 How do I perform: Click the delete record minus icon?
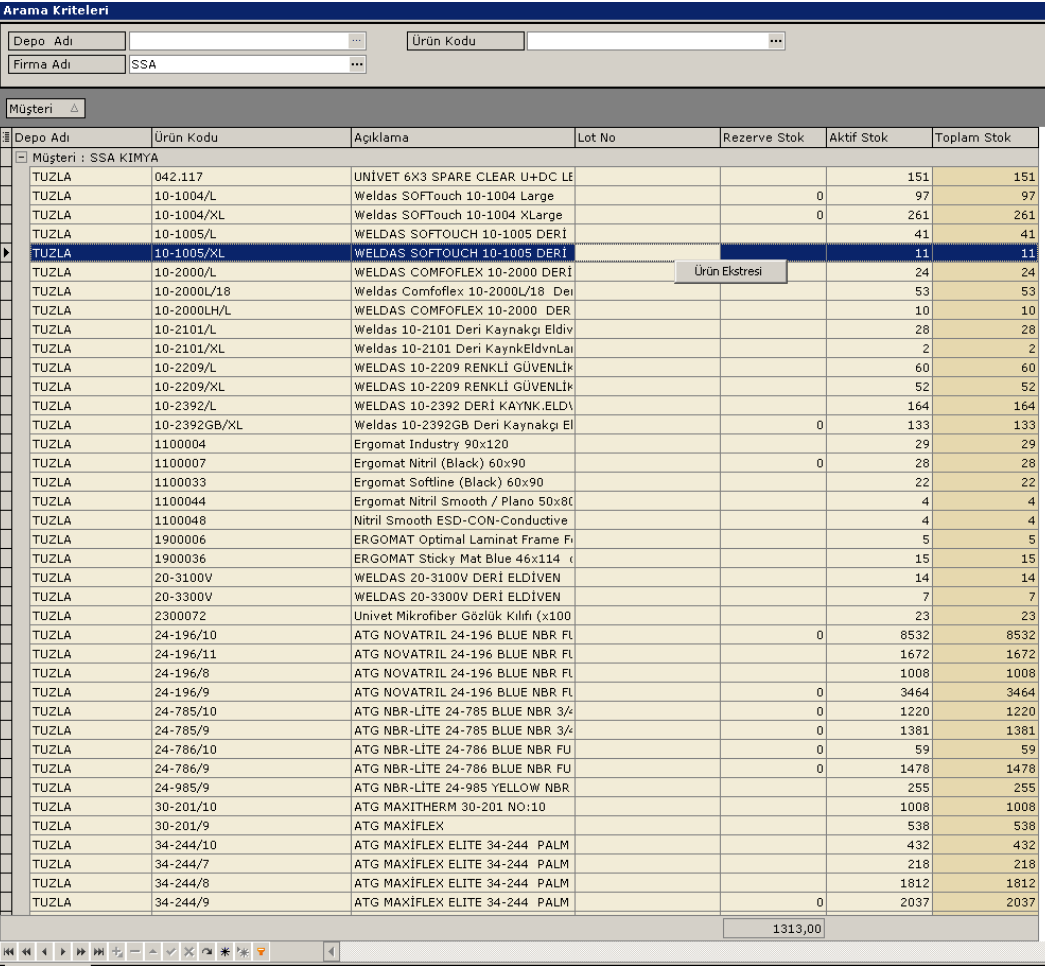coord(135,952)
